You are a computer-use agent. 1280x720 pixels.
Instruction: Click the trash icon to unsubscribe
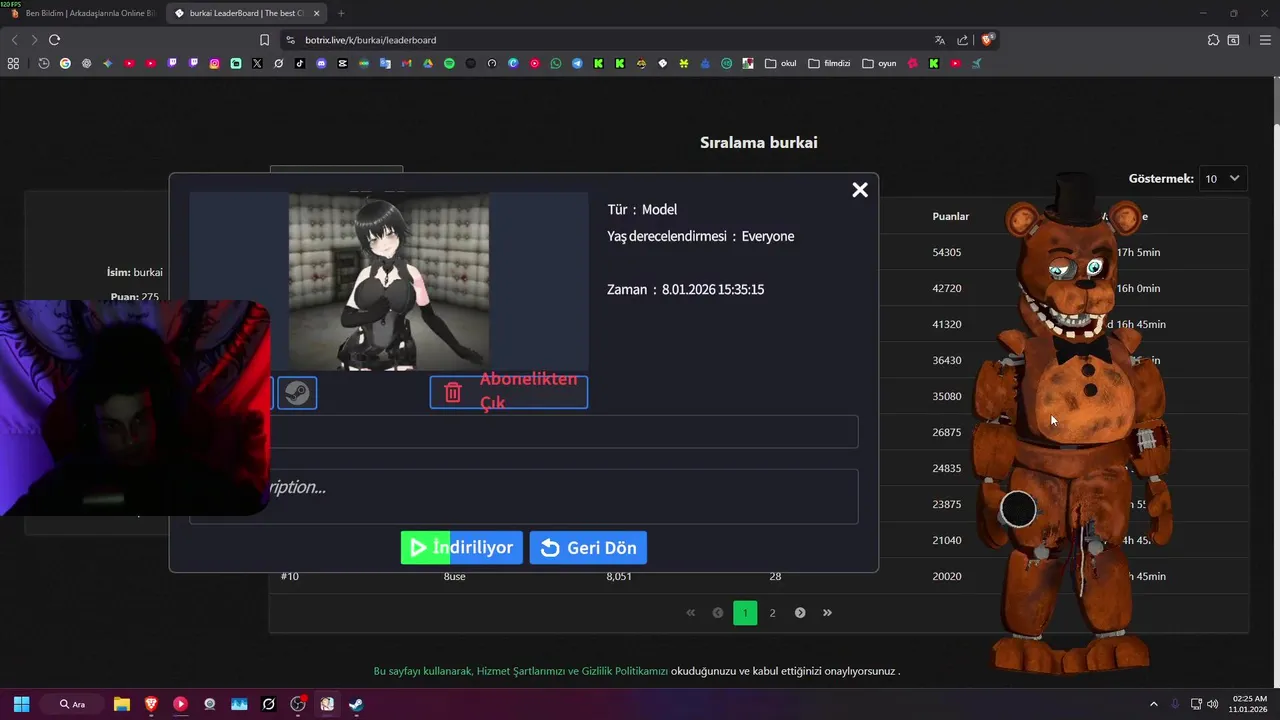click(453, 392)
